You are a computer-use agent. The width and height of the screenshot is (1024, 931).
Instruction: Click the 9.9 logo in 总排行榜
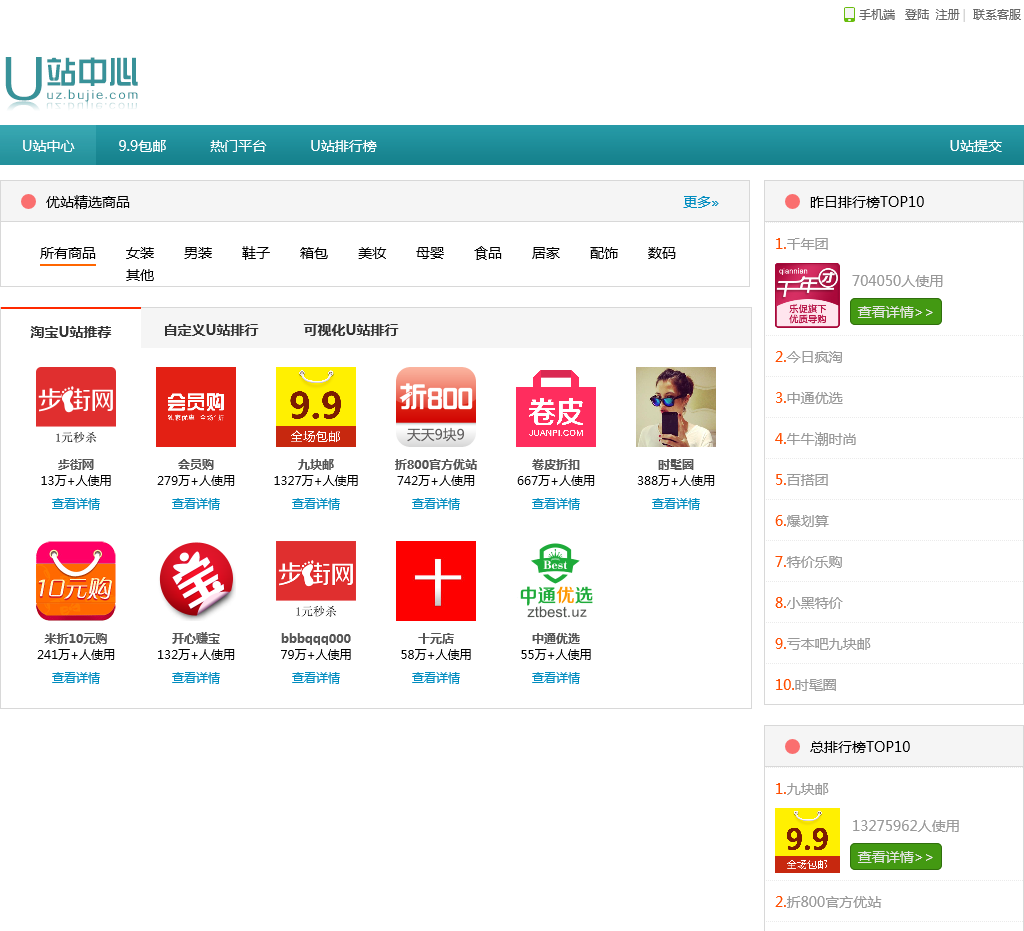pos(807,840)
